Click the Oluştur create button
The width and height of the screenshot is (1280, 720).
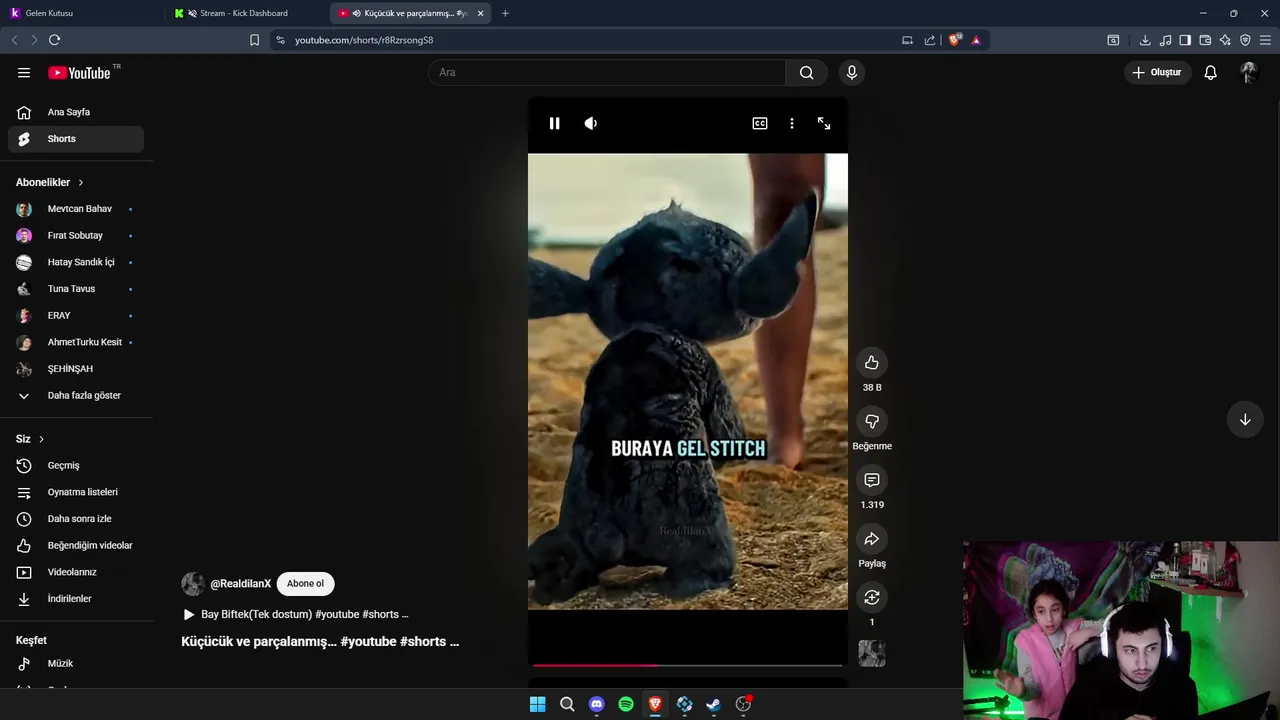click(1157, 72)
